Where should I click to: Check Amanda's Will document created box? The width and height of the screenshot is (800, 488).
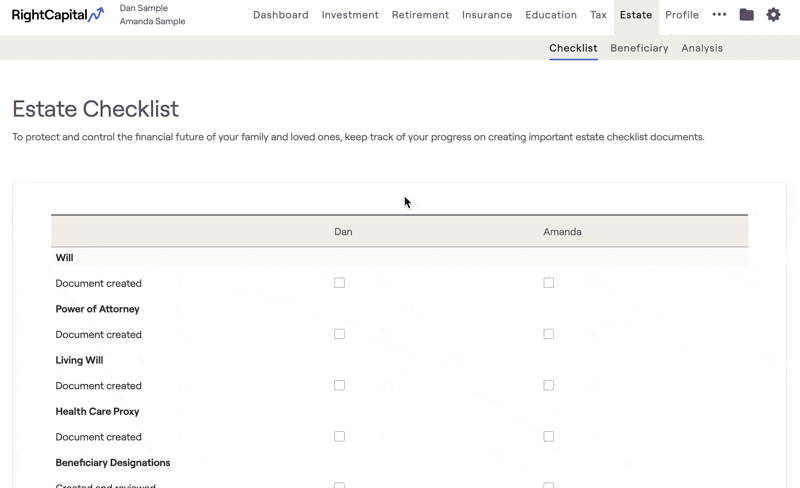tap(548, 283)
